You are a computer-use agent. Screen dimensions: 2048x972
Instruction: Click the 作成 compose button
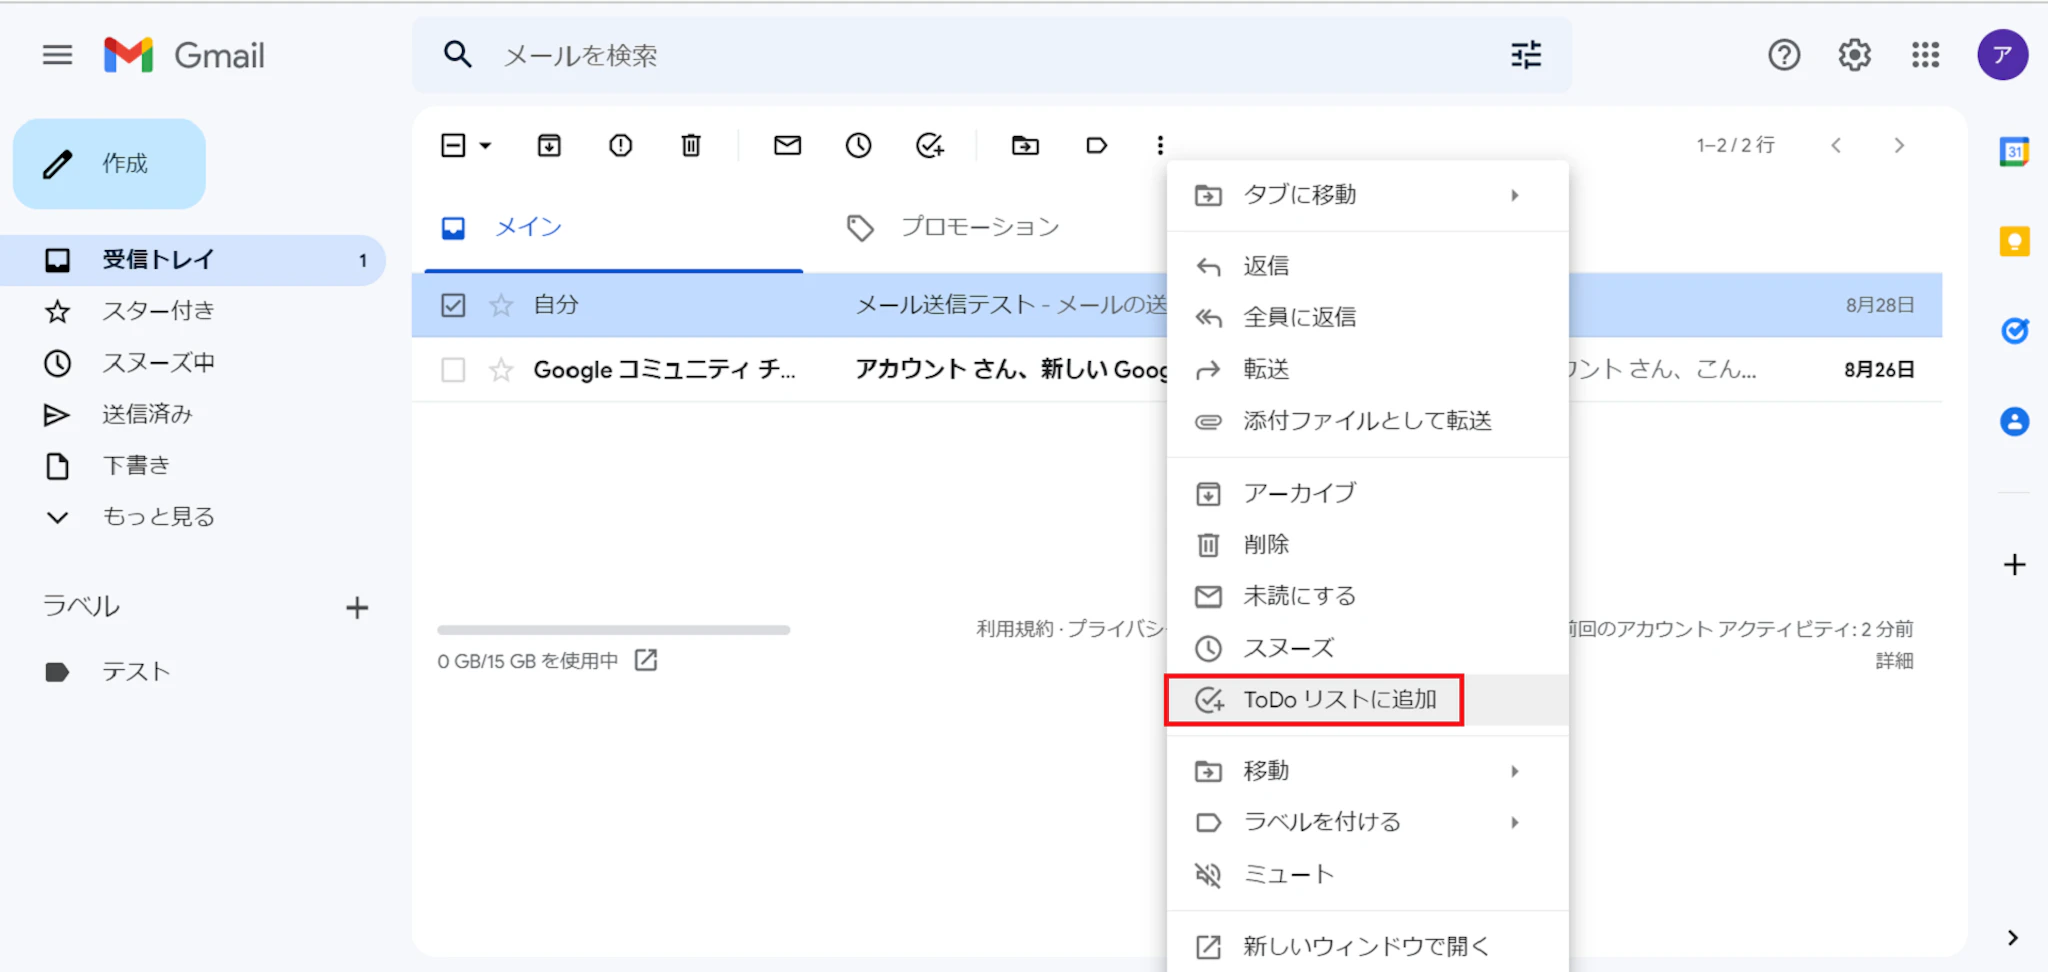(x=109, y=164)
